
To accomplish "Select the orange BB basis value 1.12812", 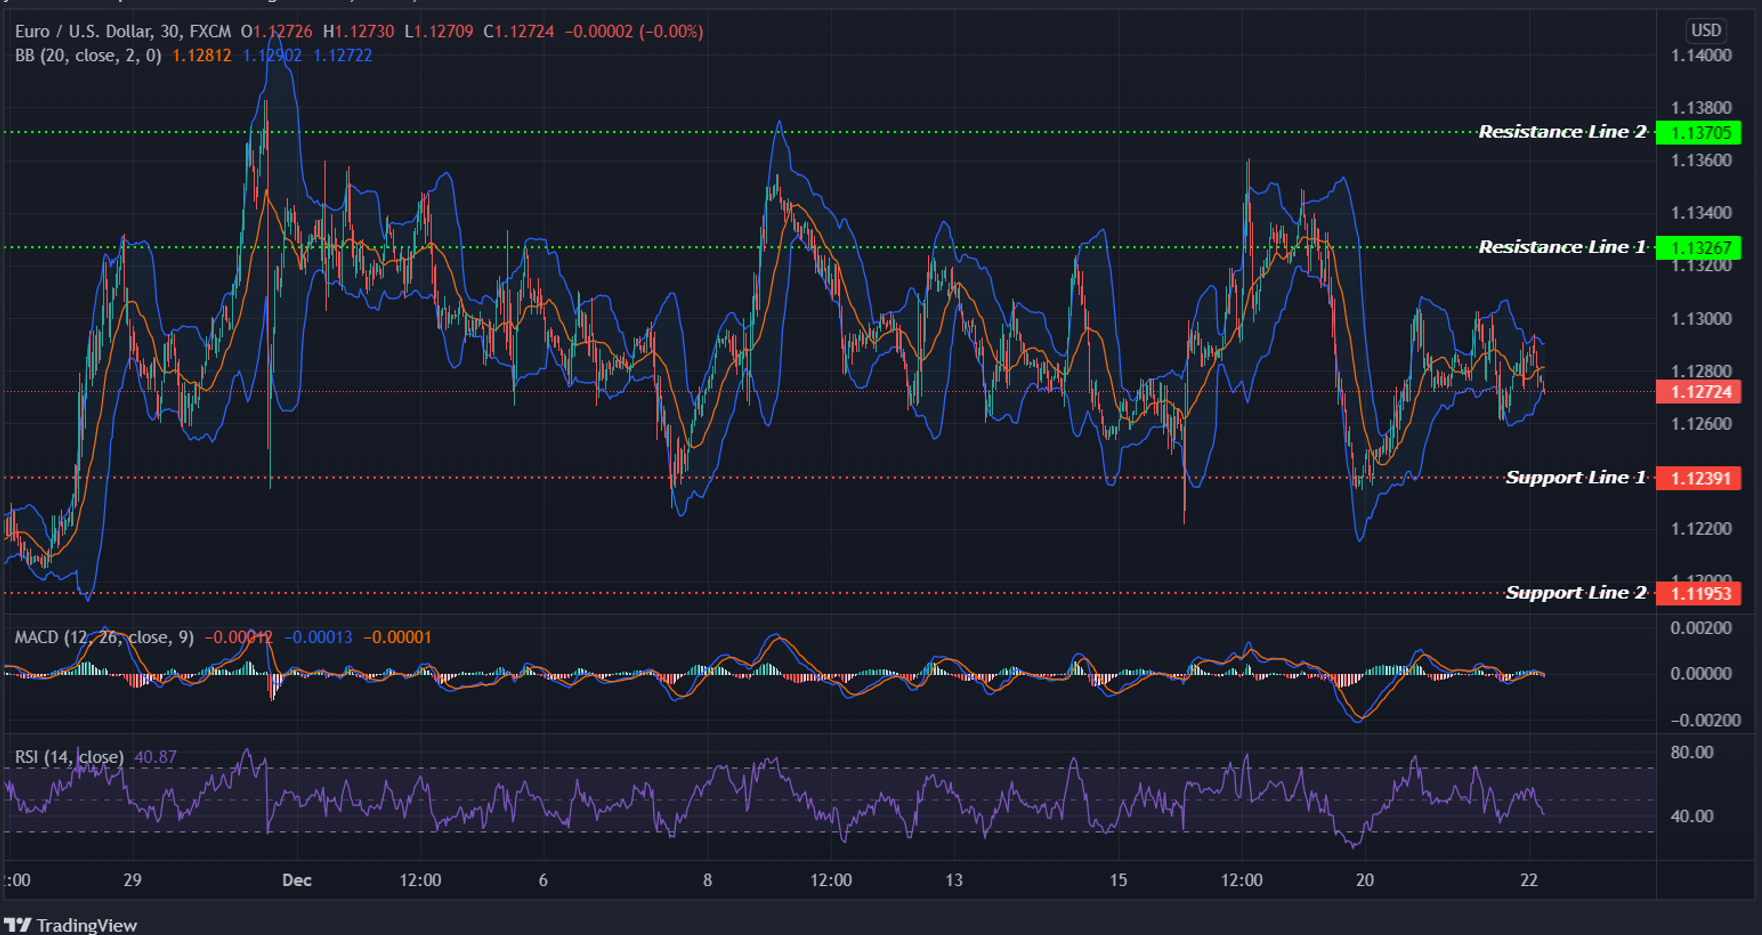I will 201,56.
